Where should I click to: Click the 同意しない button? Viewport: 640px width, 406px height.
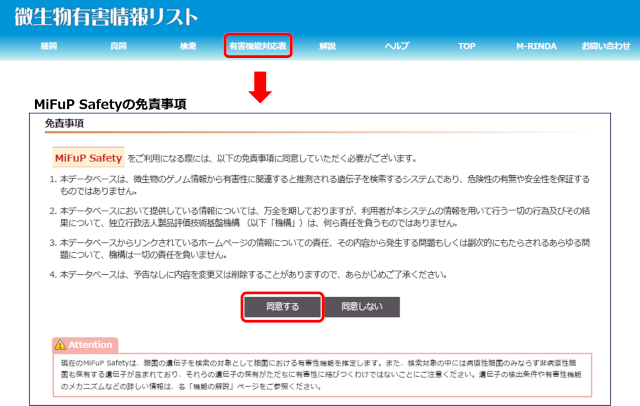[x=362, y=307]
